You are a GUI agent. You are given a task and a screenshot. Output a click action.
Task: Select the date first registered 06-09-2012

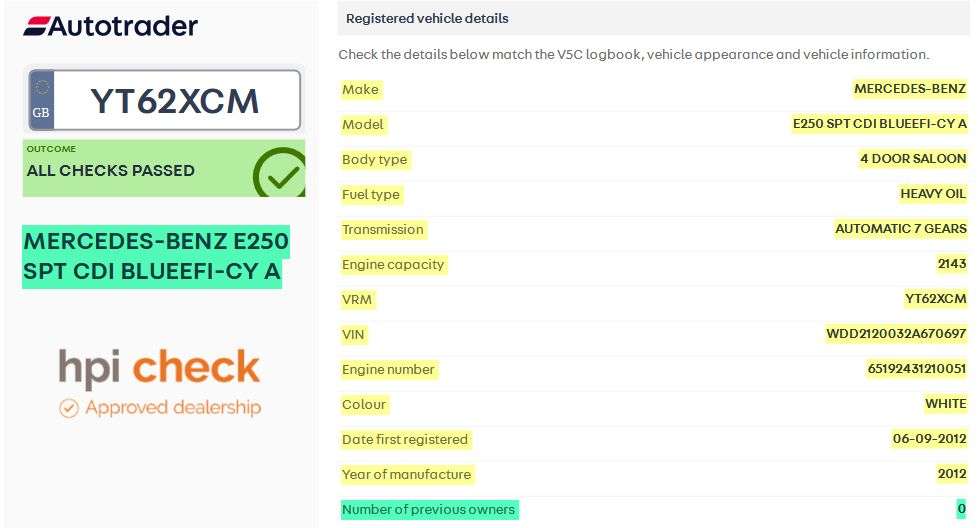930,439
